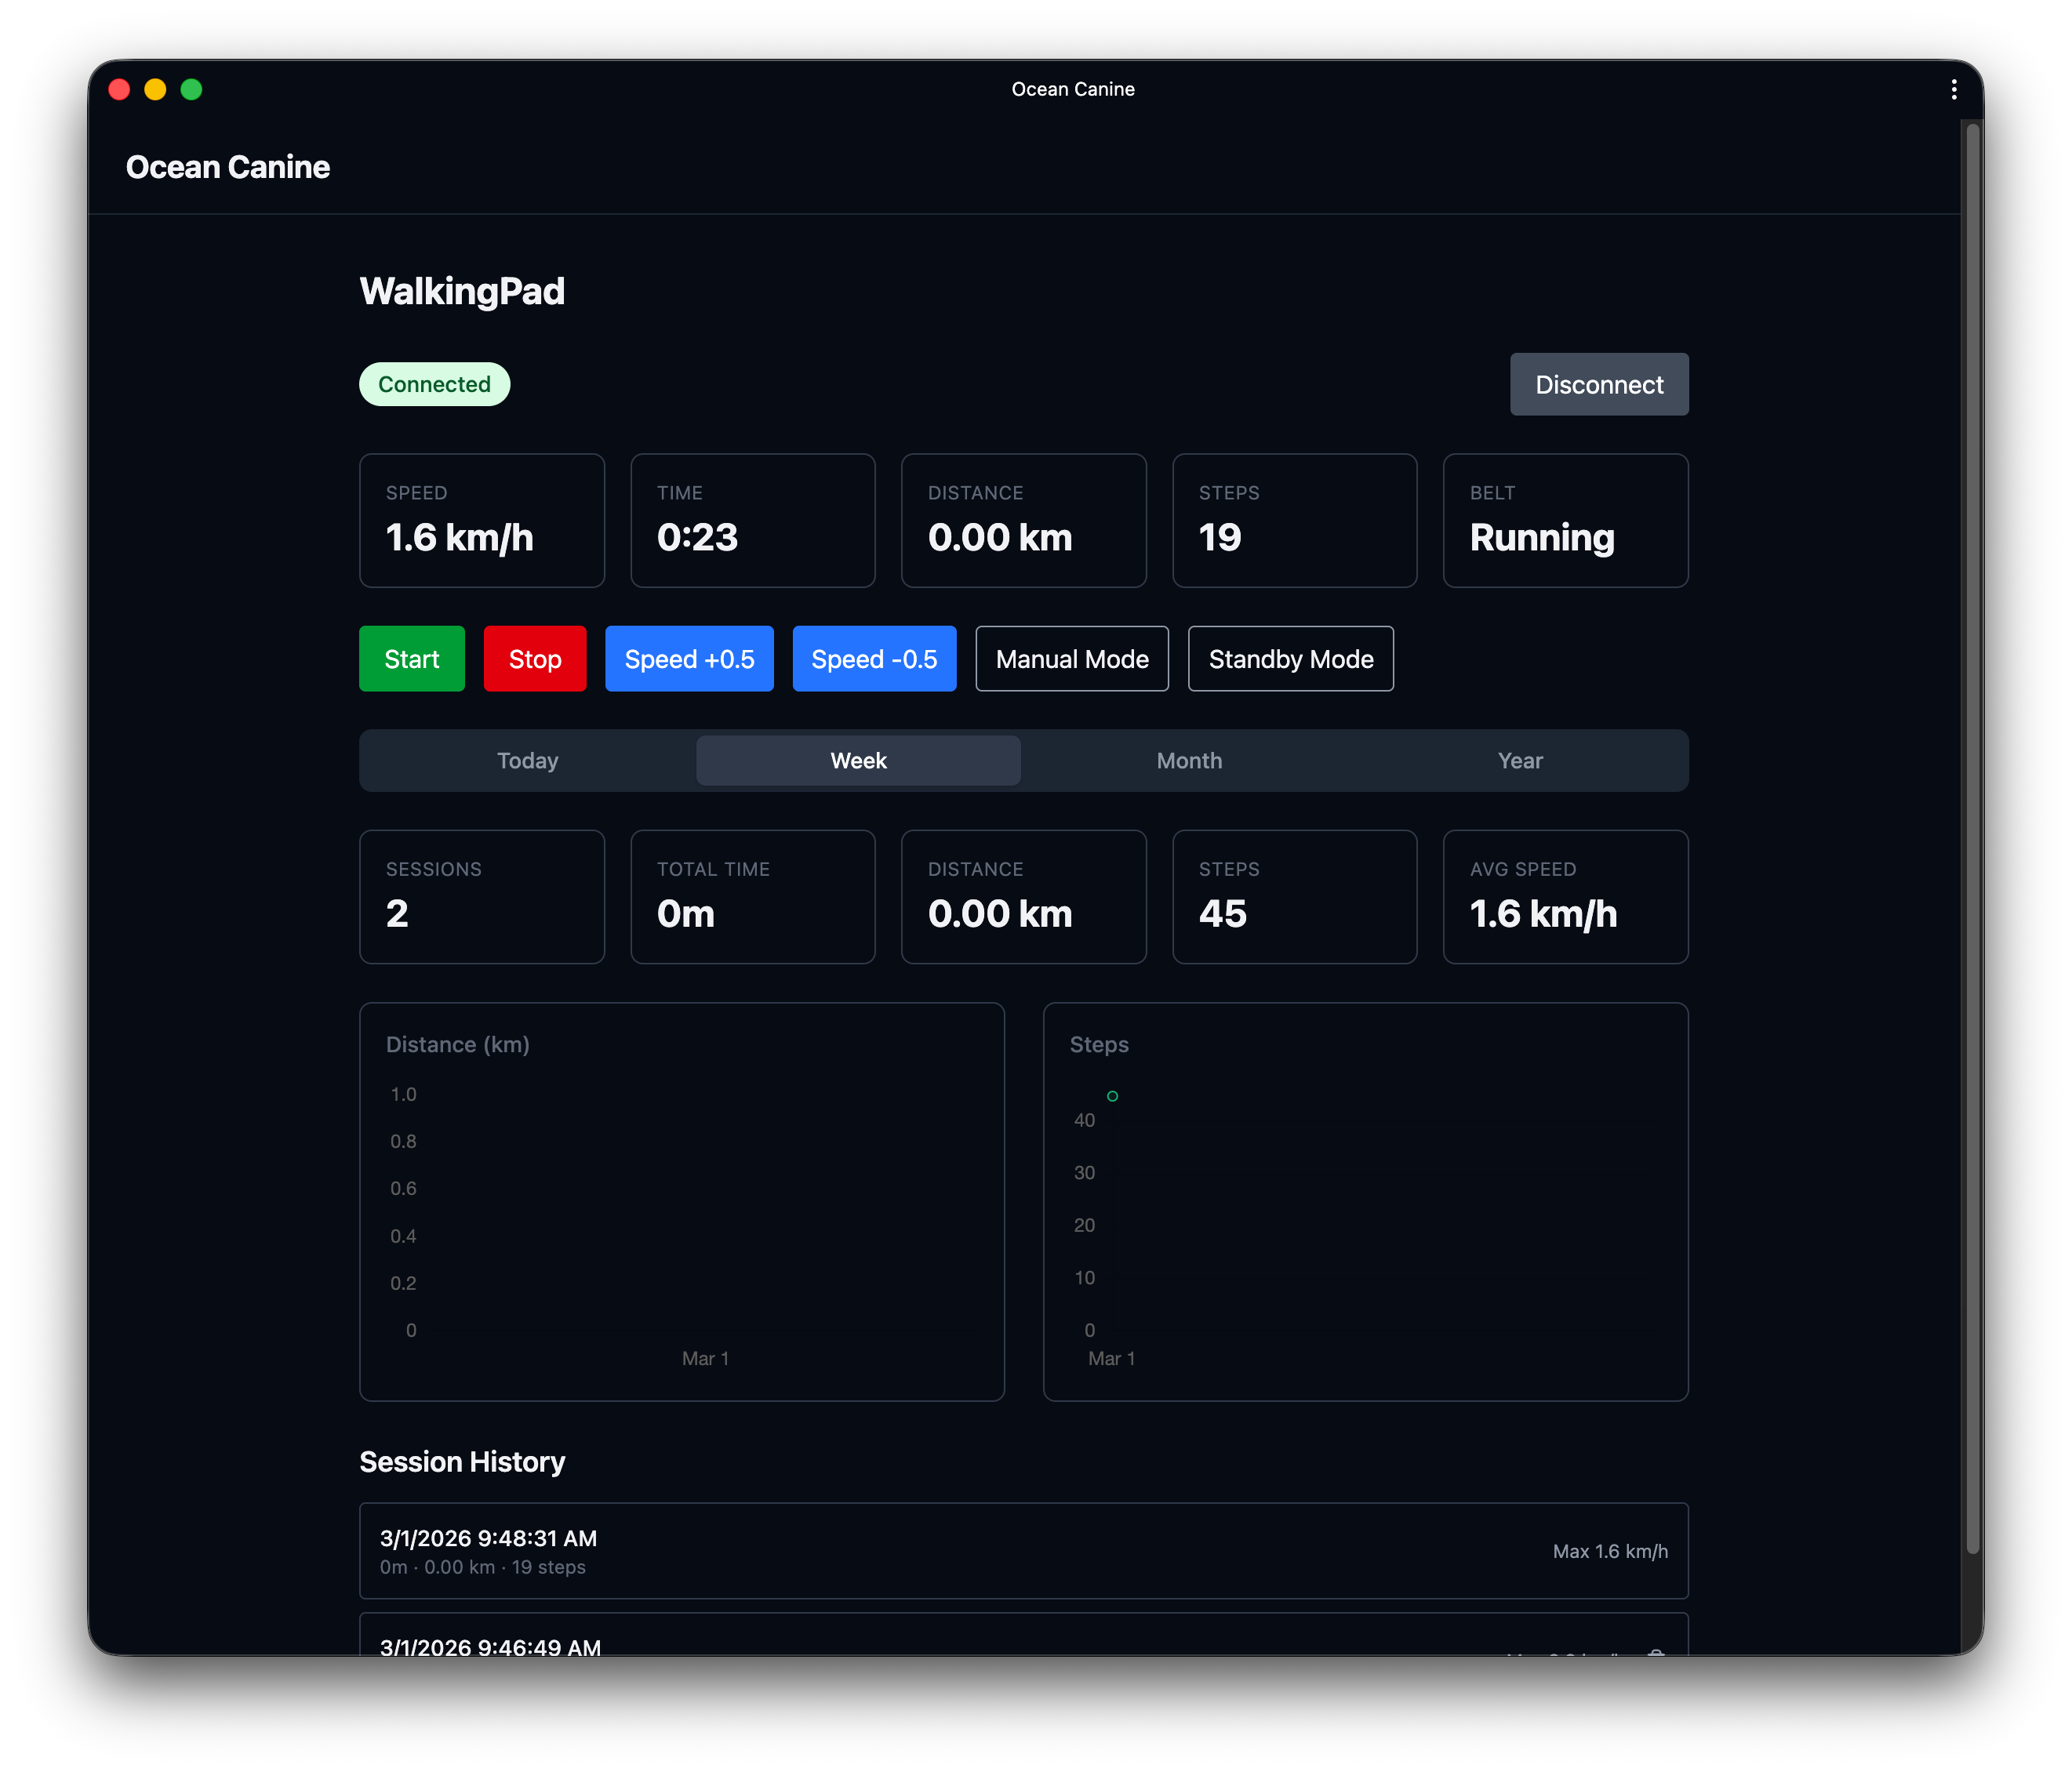
Task: Start the treadmill belt
Action: [x=411, y=659]
